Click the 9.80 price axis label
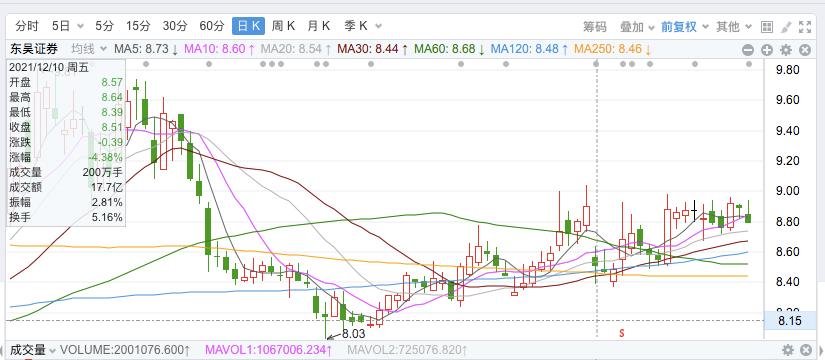825x360 pixels. click(x=788, y=70)
